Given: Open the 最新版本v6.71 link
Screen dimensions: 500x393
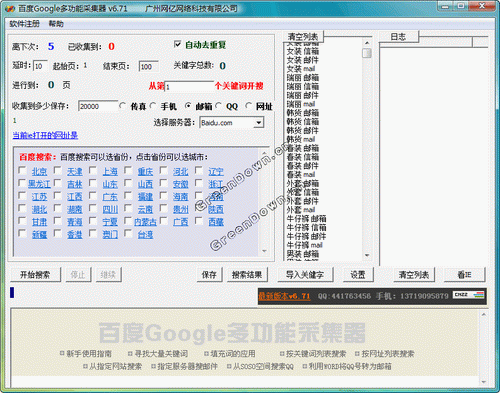Looking at the screenshot, I should pos(284,296).
